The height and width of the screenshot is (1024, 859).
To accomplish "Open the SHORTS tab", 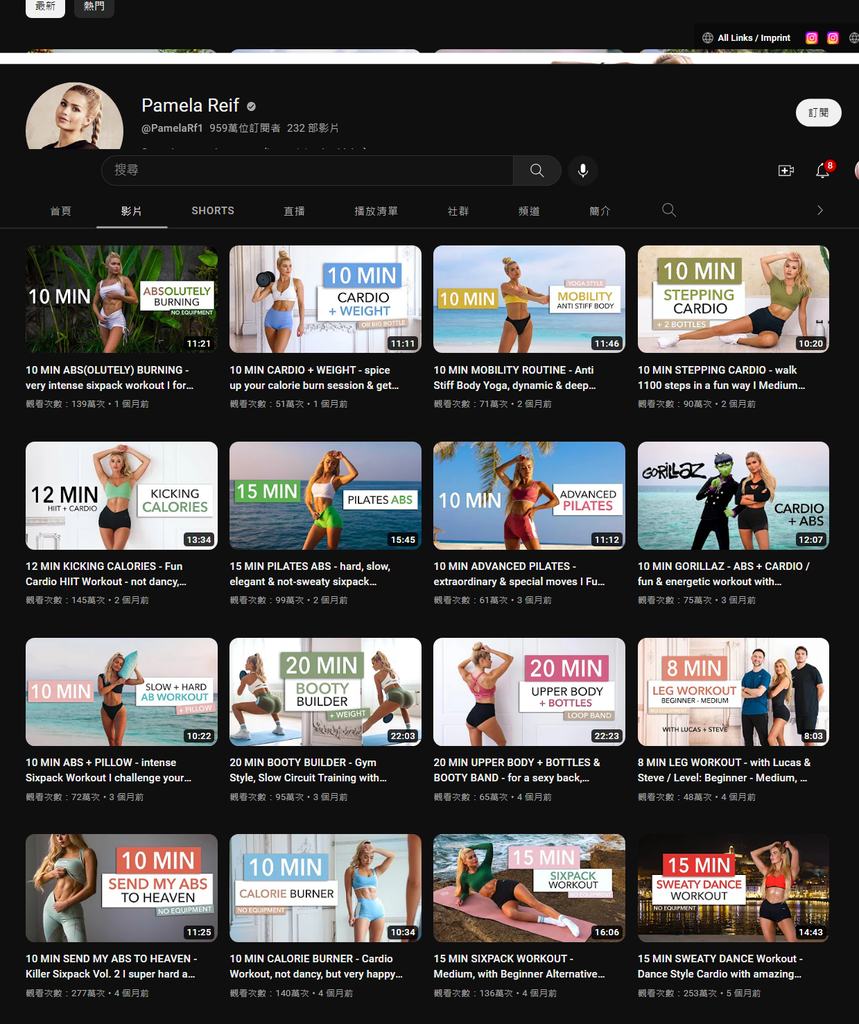I will pyautogui.click(x=213, y=210).
